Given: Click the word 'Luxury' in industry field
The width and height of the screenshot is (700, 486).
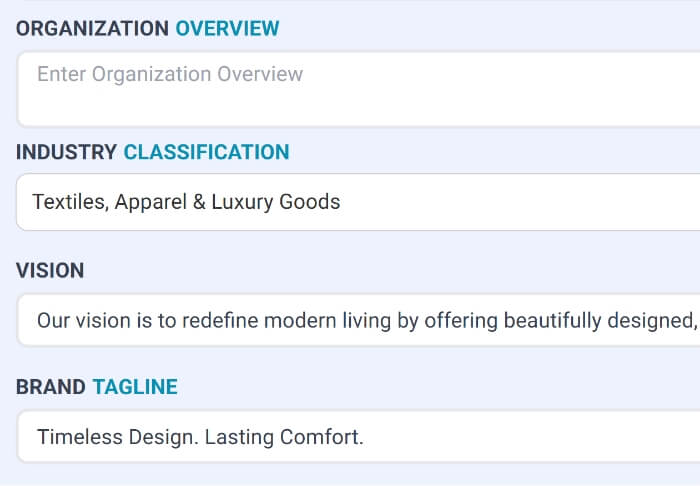Looking at the screenshot, I should tap(243, 202).
